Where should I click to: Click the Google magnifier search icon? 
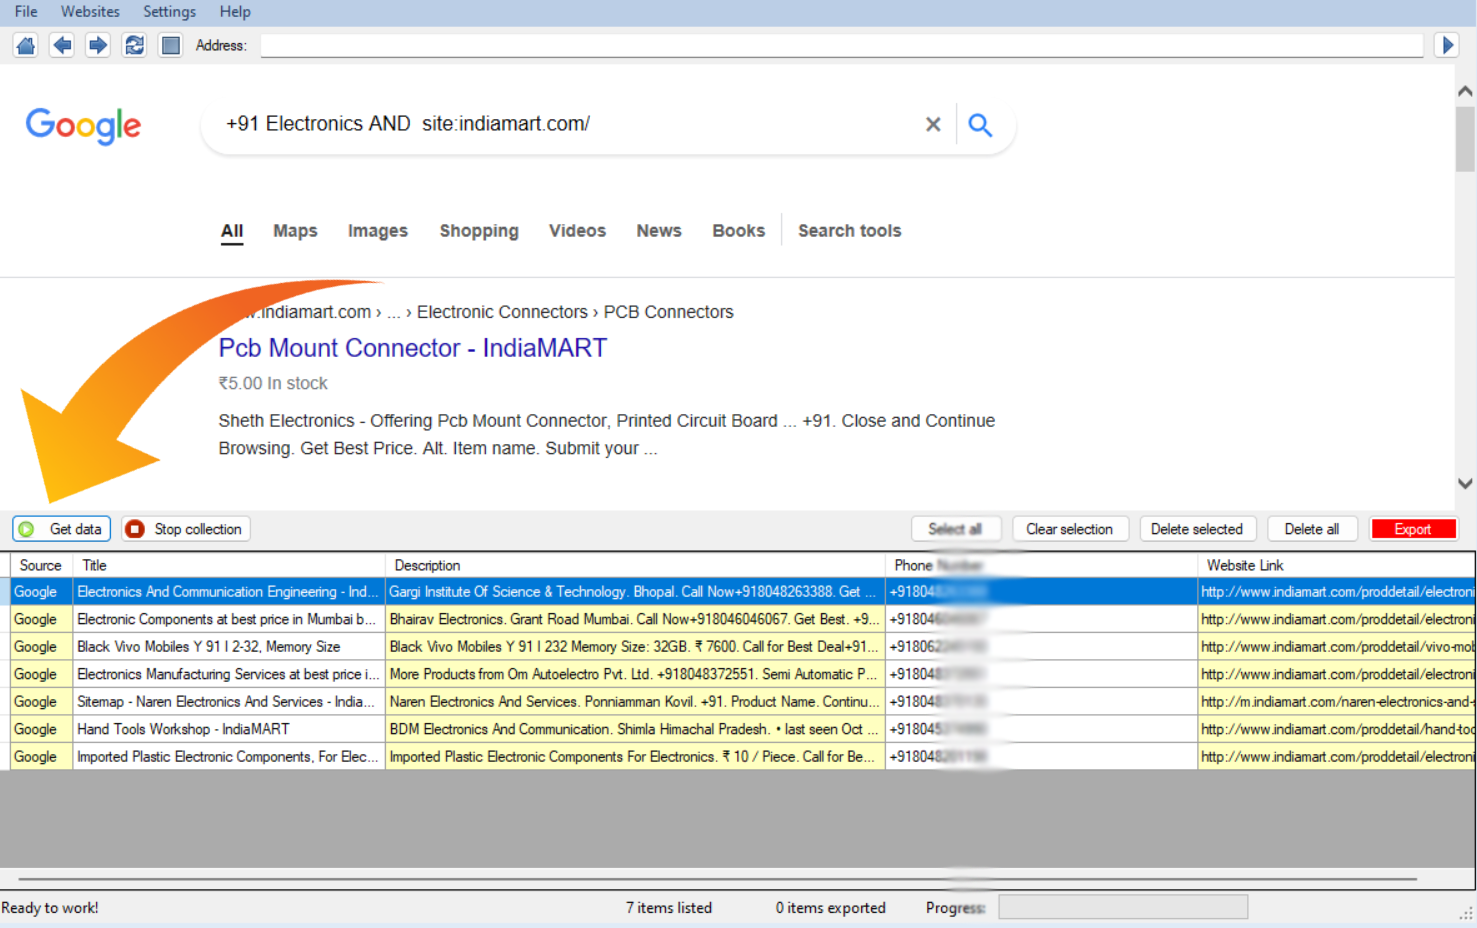pyautogui.click(x=980, y=124)
